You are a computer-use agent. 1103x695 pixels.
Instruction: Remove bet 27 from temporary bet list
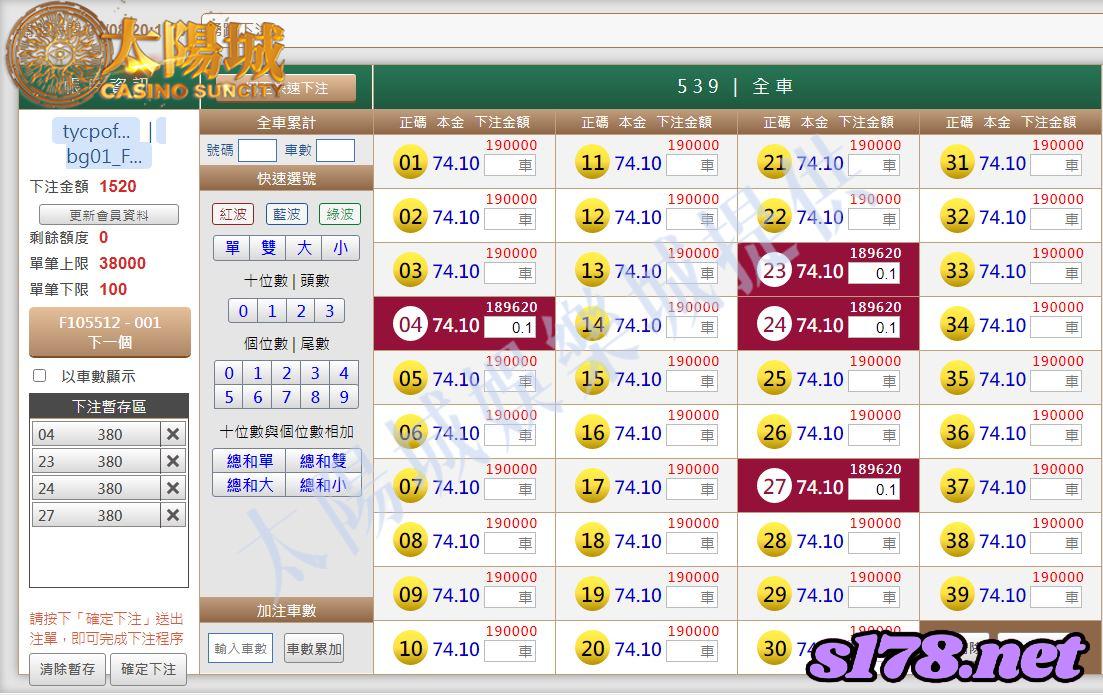click(x=172, y=516)
